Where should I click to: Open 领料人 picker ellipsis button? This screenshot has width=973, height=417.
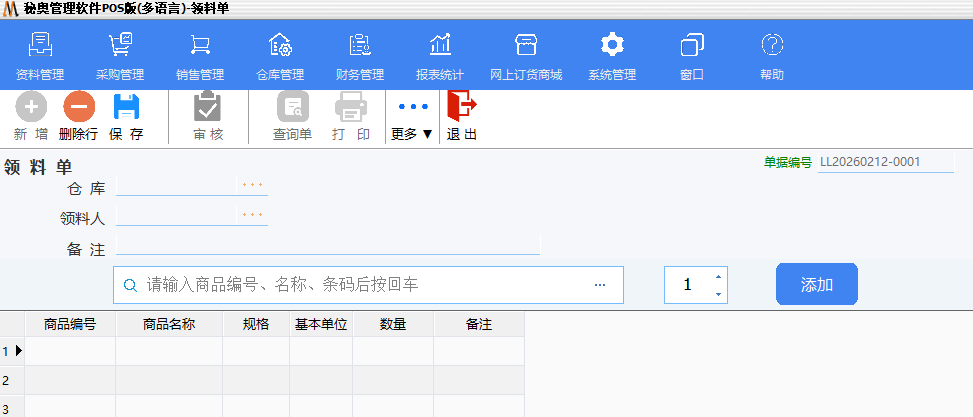point(253,214)
